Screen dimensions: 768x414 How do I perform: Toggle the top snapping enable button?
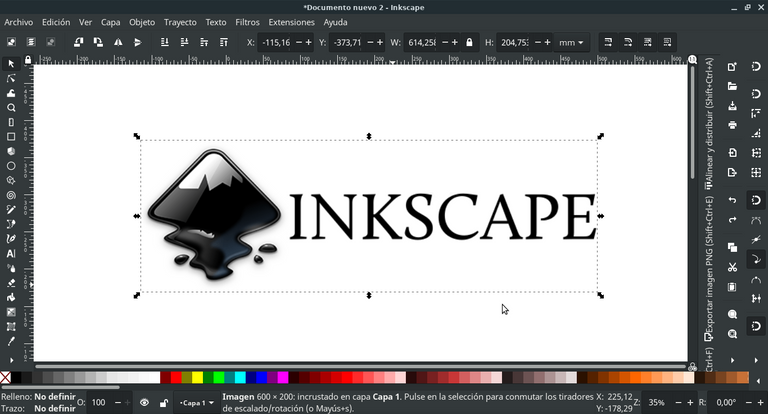(x=756, y=67)
